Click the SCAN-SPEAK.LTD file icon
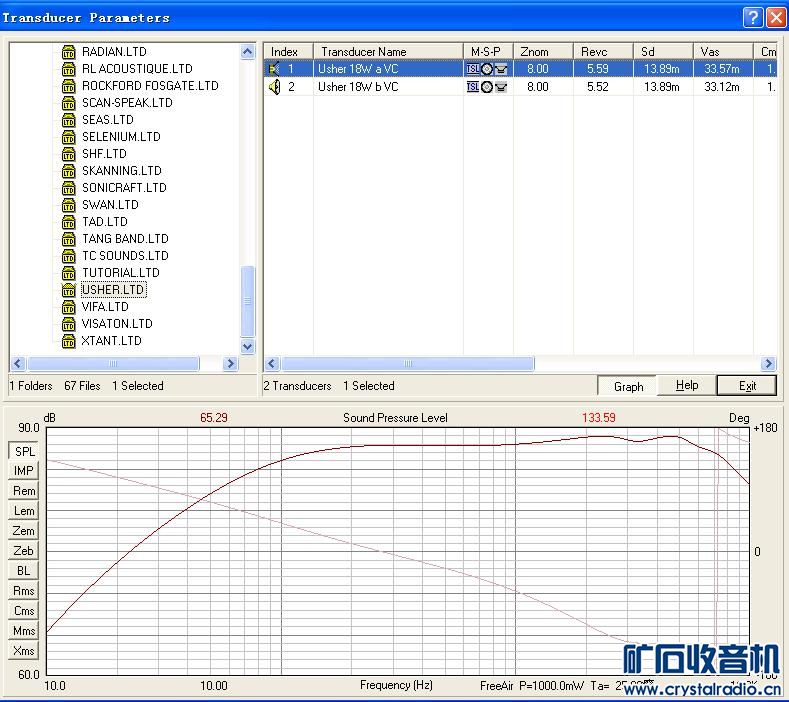This screenshot has width=789, height=702. (x=68, y=103)
